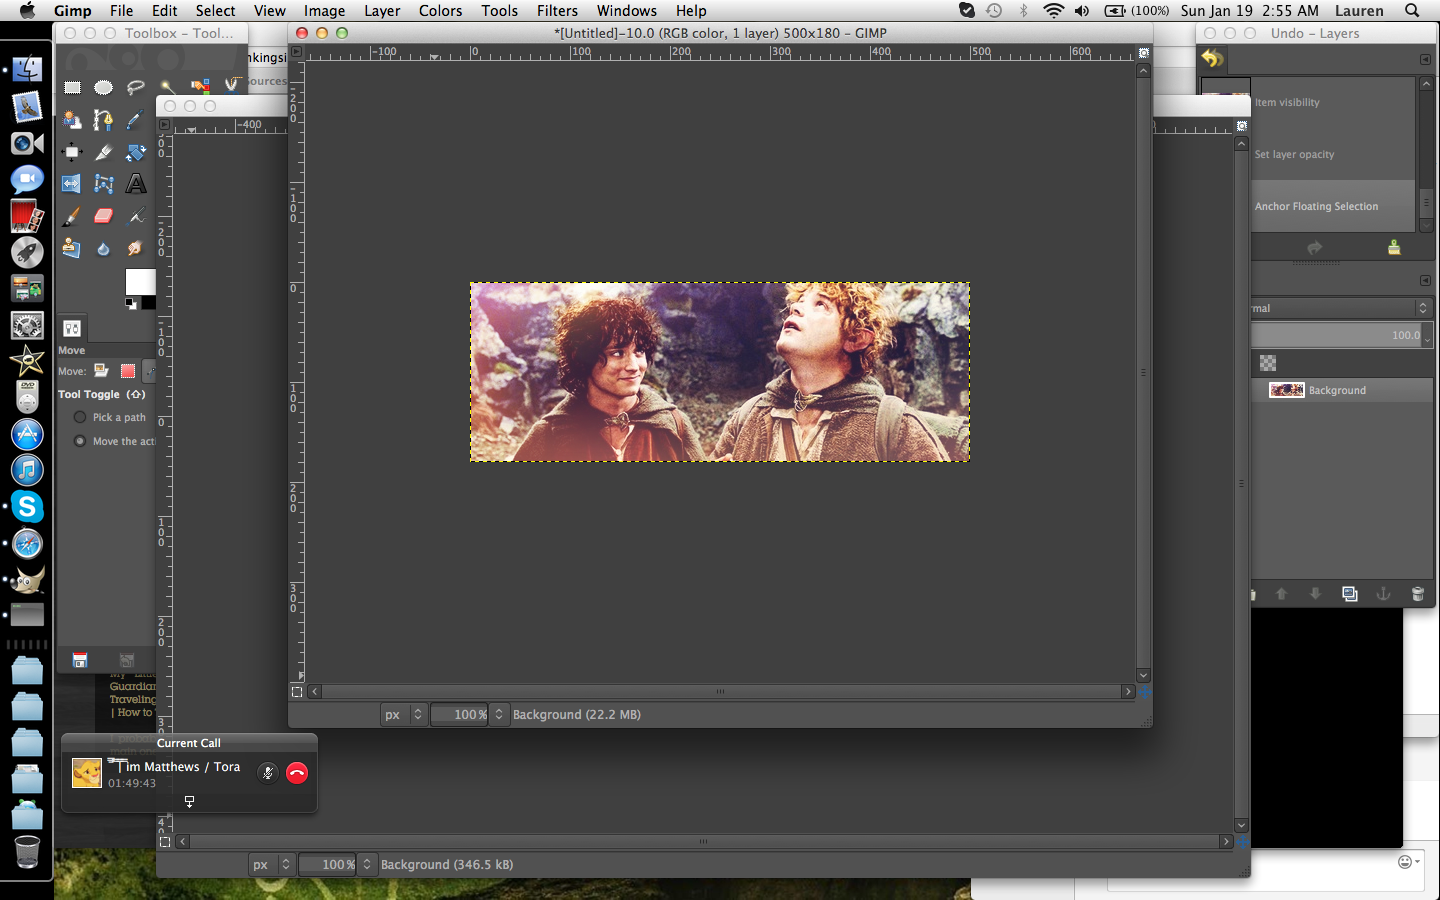
Task: Pick the Eraser tool
Action: click(103, 216)
